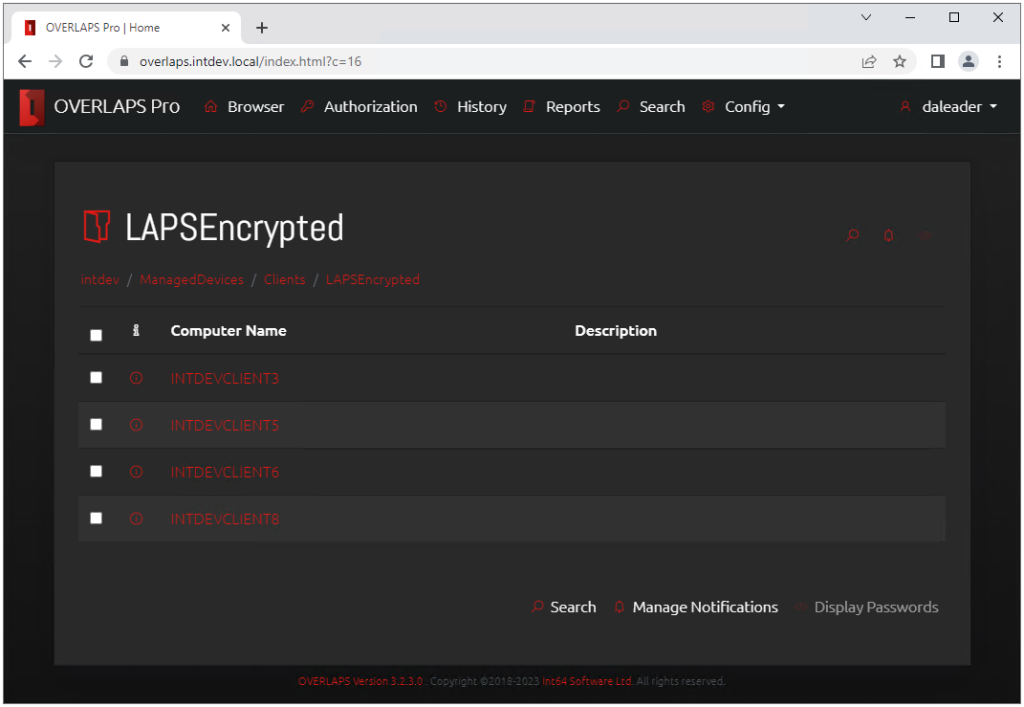Image resolution: width=1024 pixels, height=707 pixels.
Task: Open the Authorization page
Action: [359, 107]
